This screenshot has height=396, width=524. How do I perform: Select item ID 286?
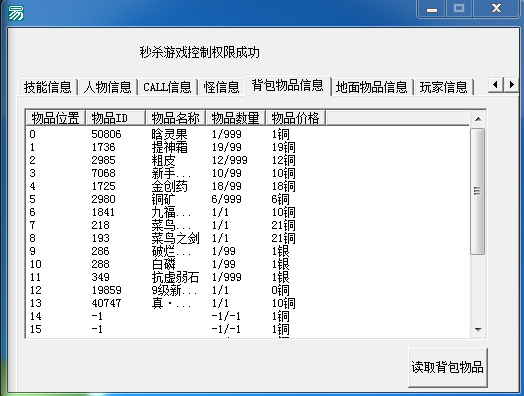100,252
